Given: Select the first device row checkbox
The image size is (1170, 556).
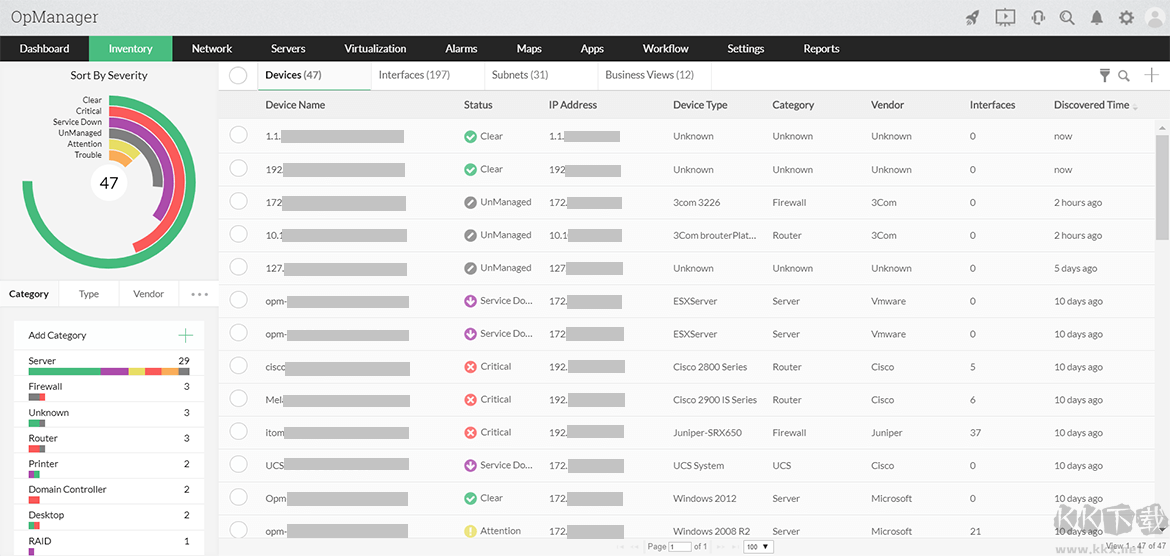Looking at the screenshot, I should coord(238,136).
